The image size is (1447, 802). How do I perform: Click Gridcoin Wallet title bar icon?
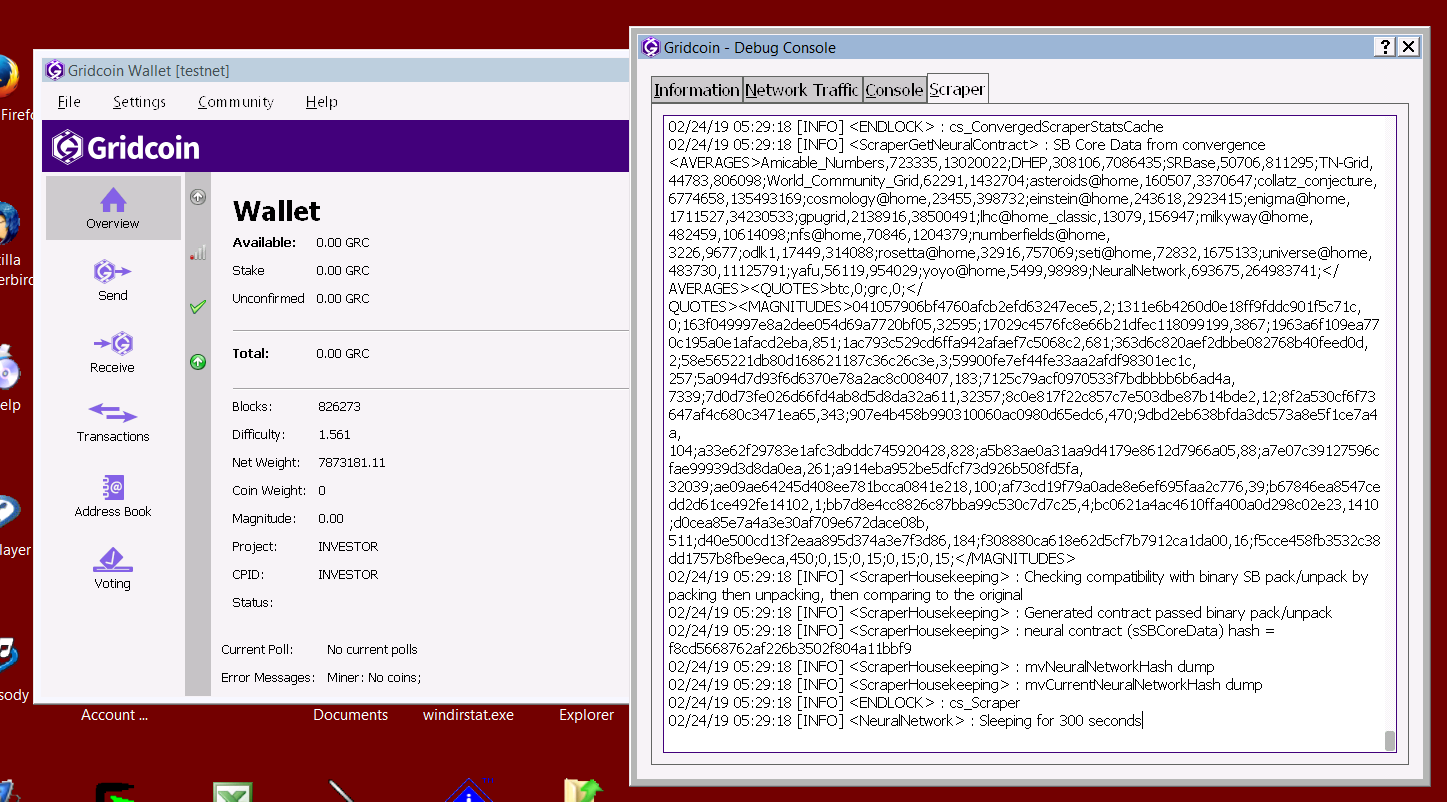coord(55,70)
